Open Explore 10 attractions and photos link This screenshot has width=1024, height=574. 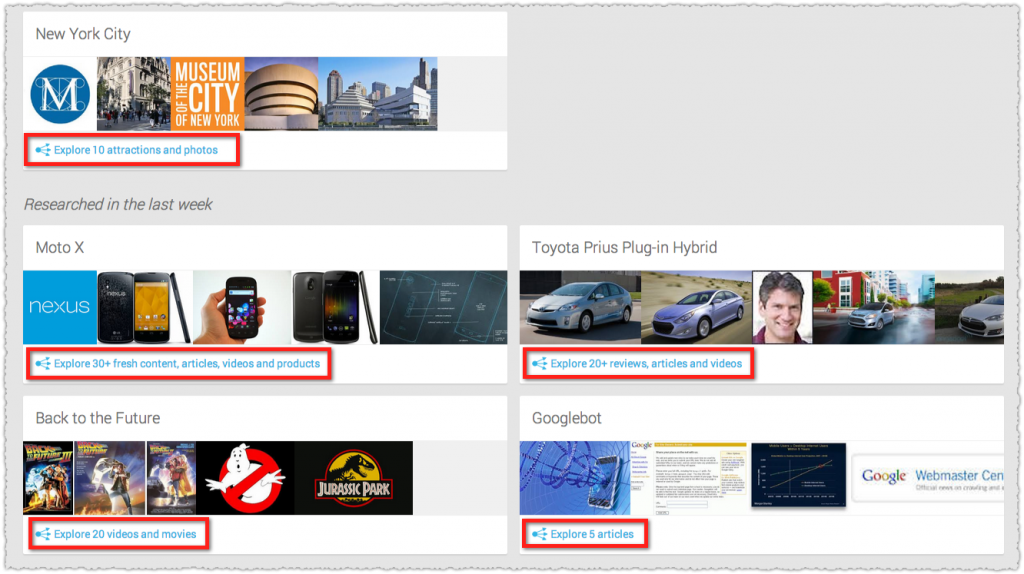(135, 150)
